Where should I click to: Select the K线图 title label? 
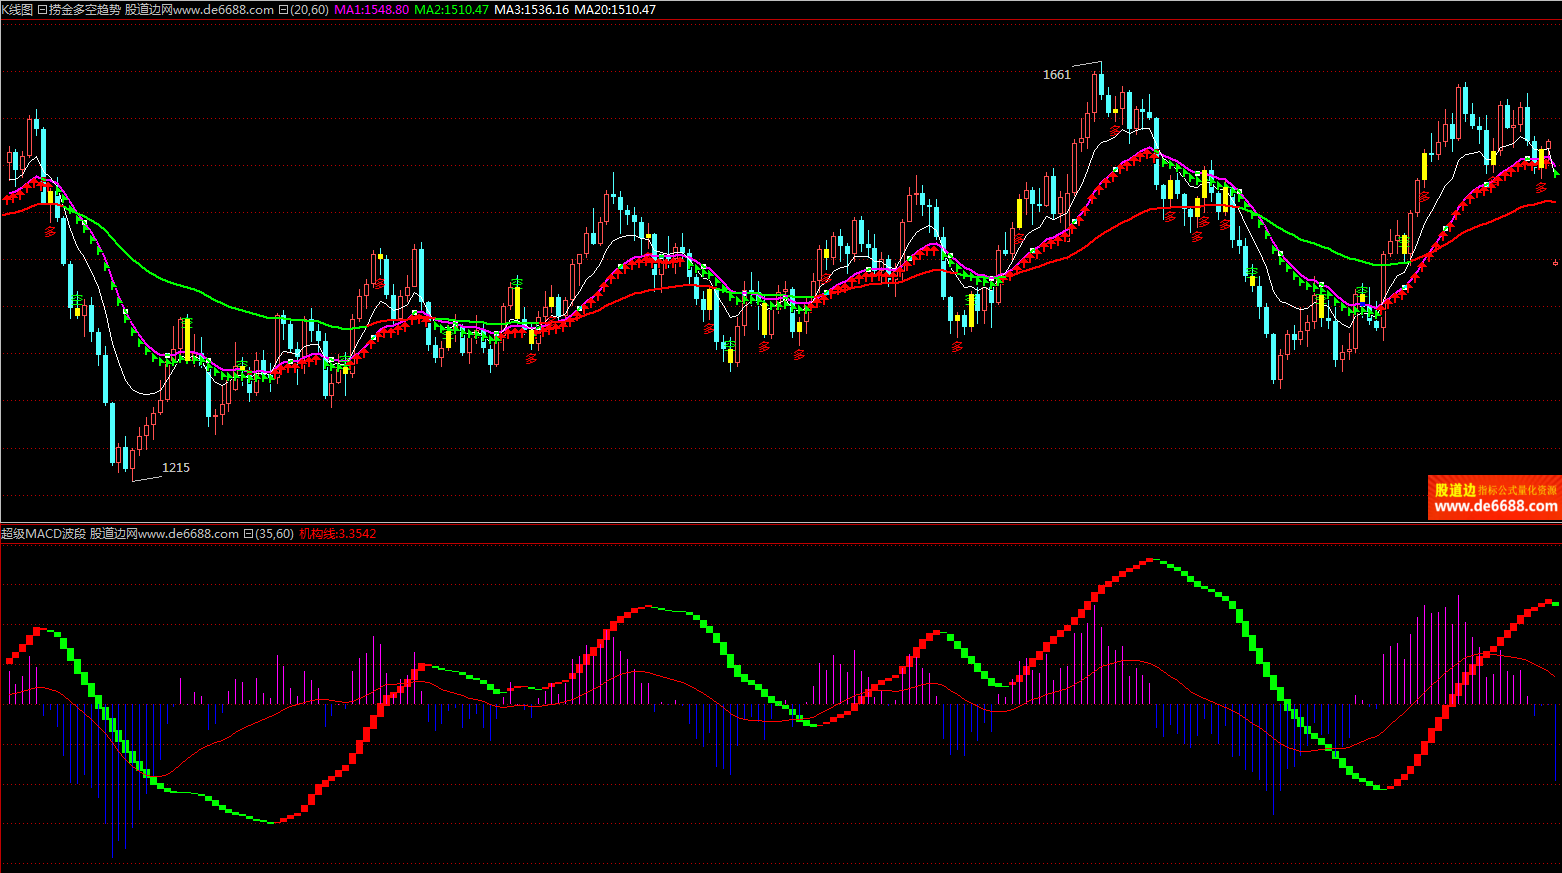(17, 10)
